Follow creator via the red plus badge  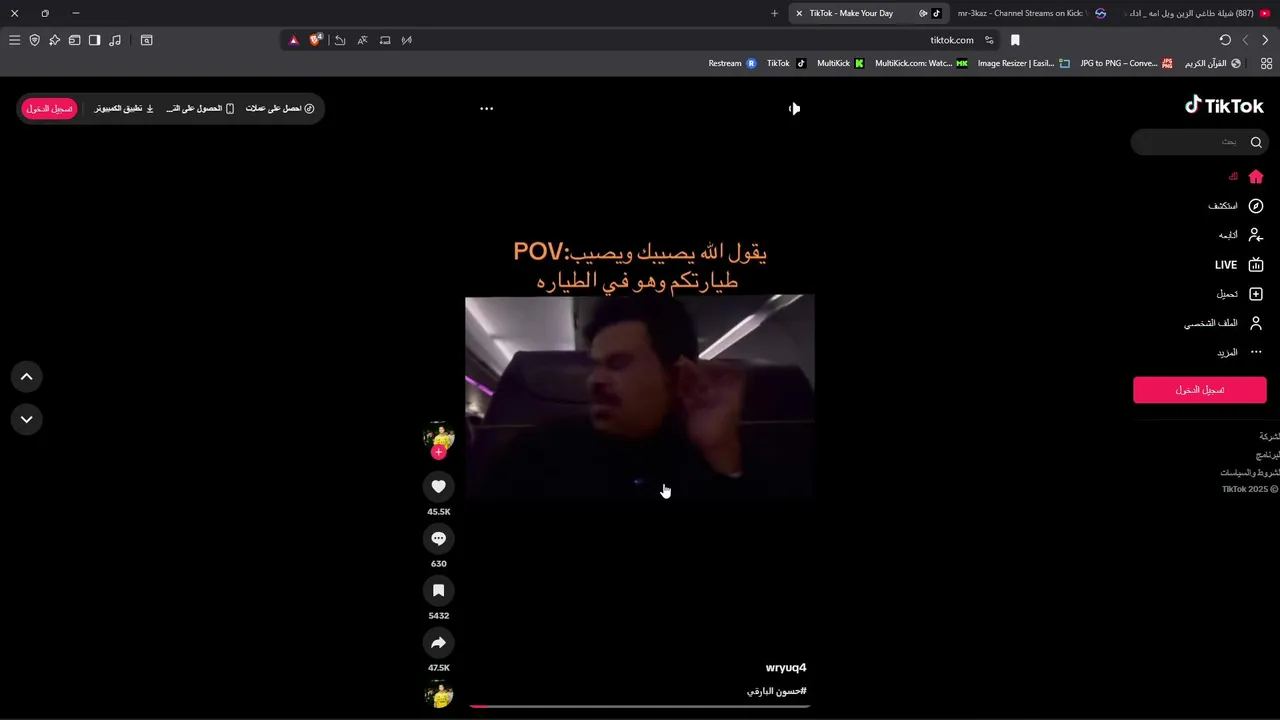click(x=438, y=452)
